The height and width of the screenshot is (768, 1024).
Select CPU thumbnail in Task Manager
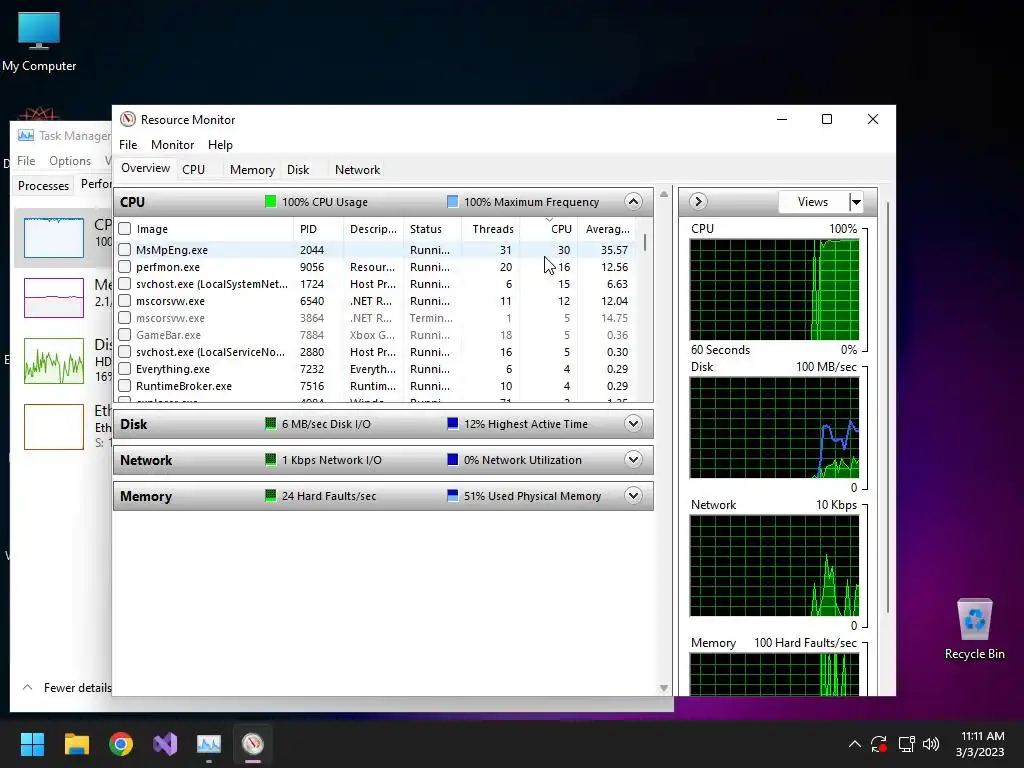point(54,238)
